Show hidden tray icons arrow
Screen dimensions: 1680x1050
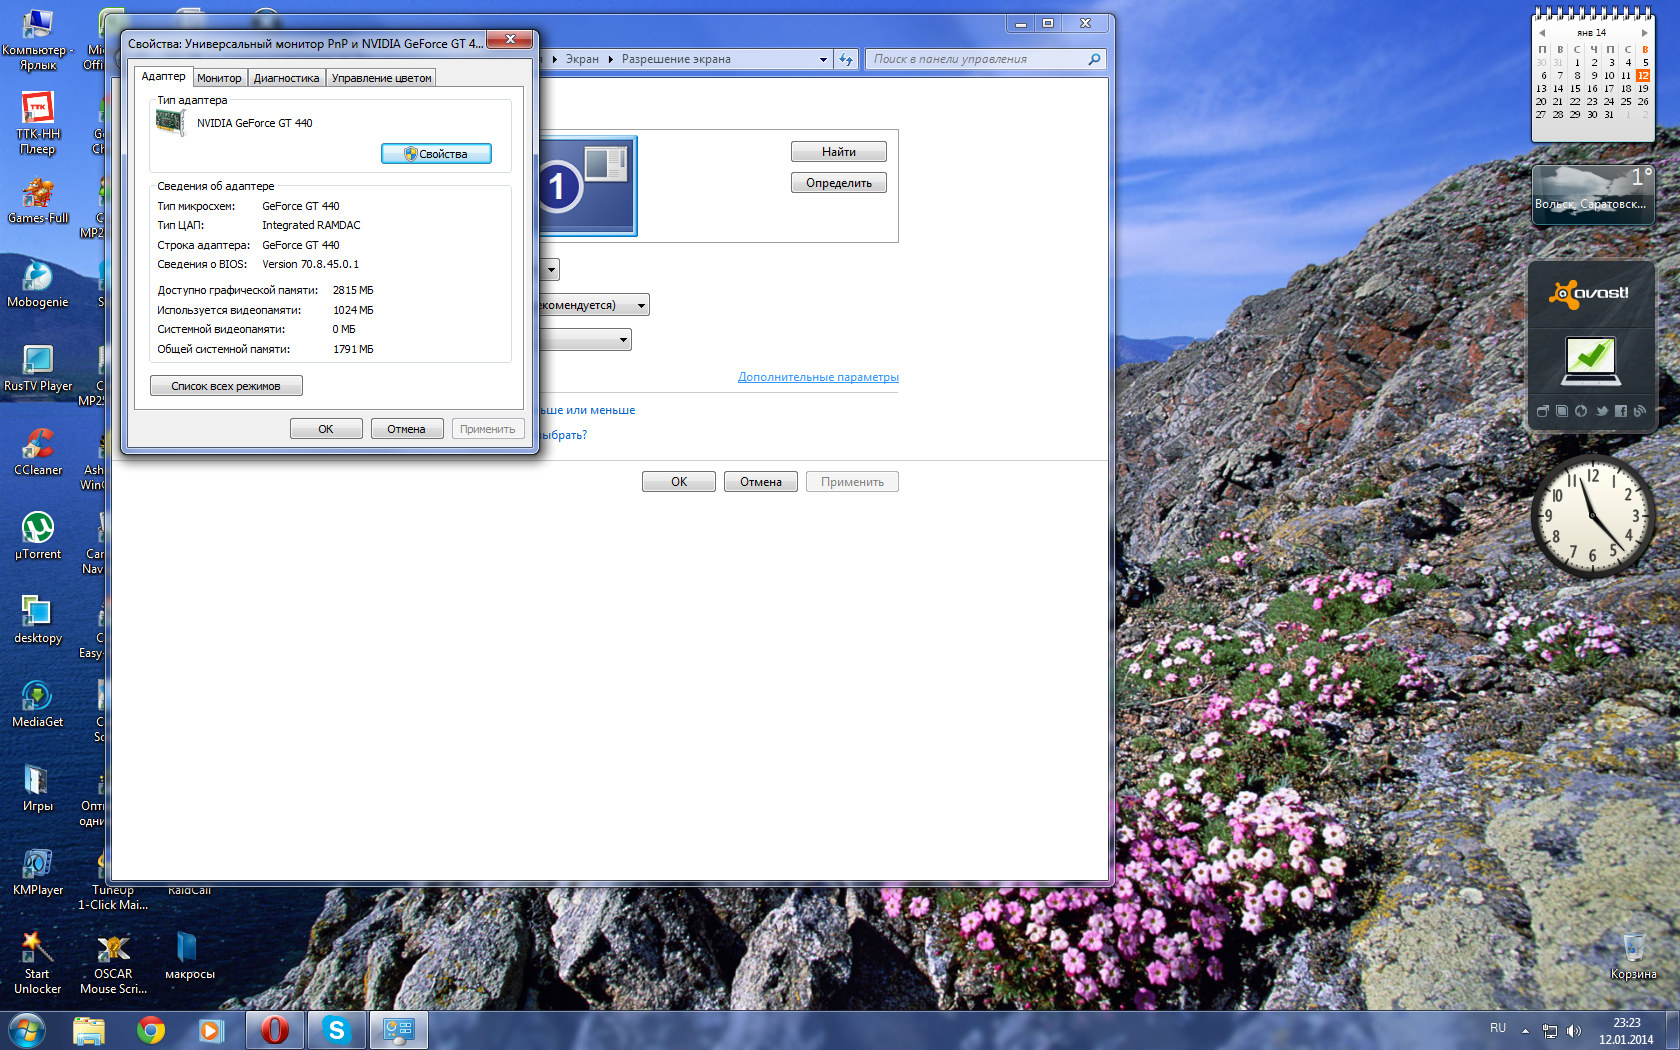click(1525, 1030)
